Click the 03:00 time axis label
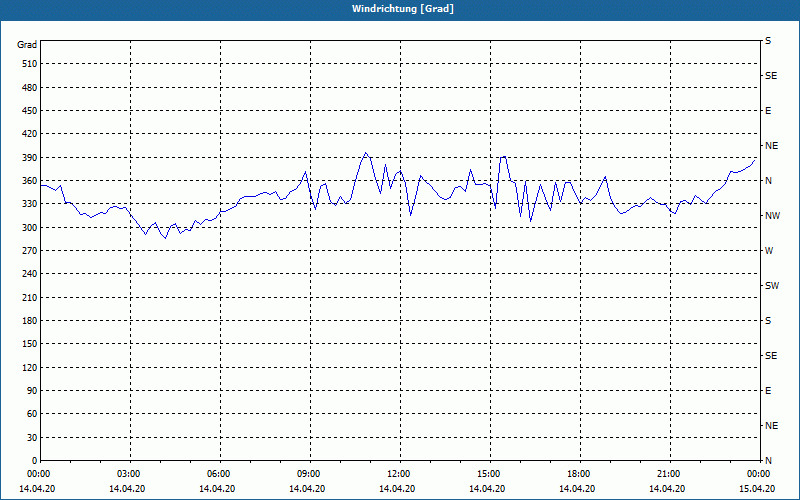Screen dimensions: 800x500 pyautogui.click(x=130, y=473)
